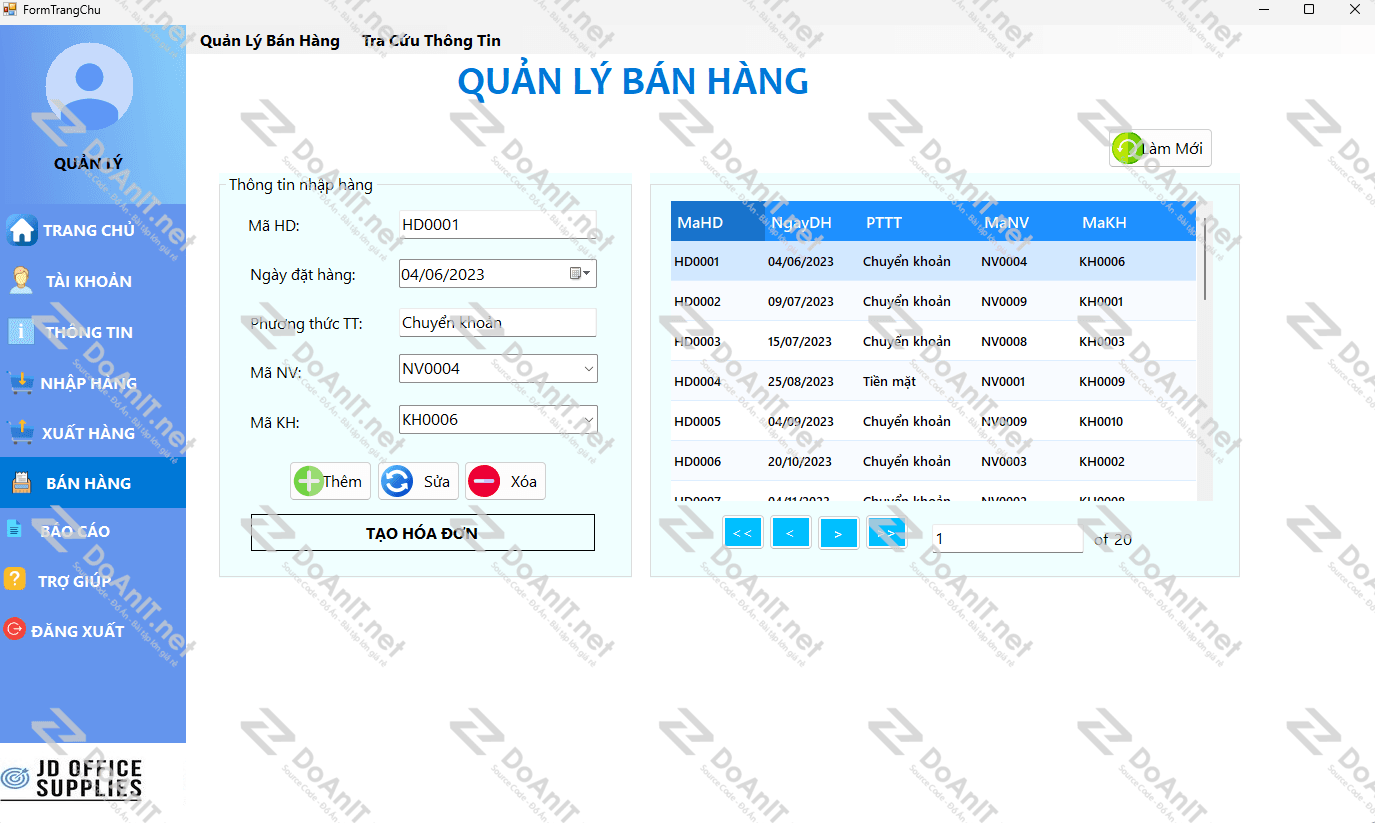Click the cart icon beside XUẤT HÀNG
Viewport: 1375px width, 823px height.
pos(21,432)
